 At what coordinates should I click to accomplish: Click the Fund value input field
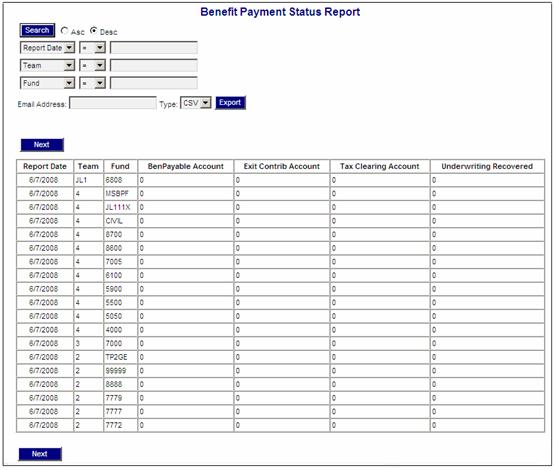[154, 83]
